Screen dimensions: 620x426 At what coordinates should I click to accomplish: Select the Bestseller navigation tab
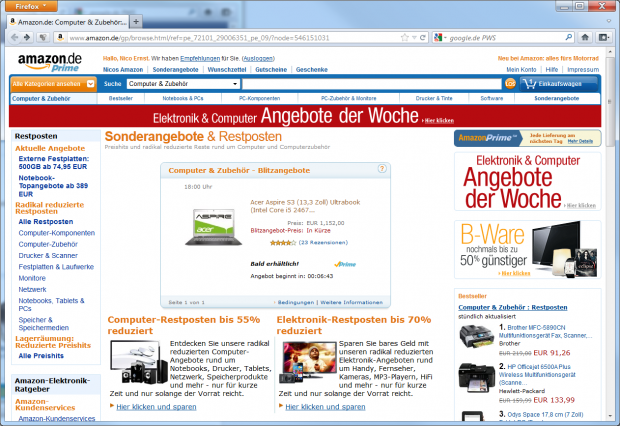point(121,98)
